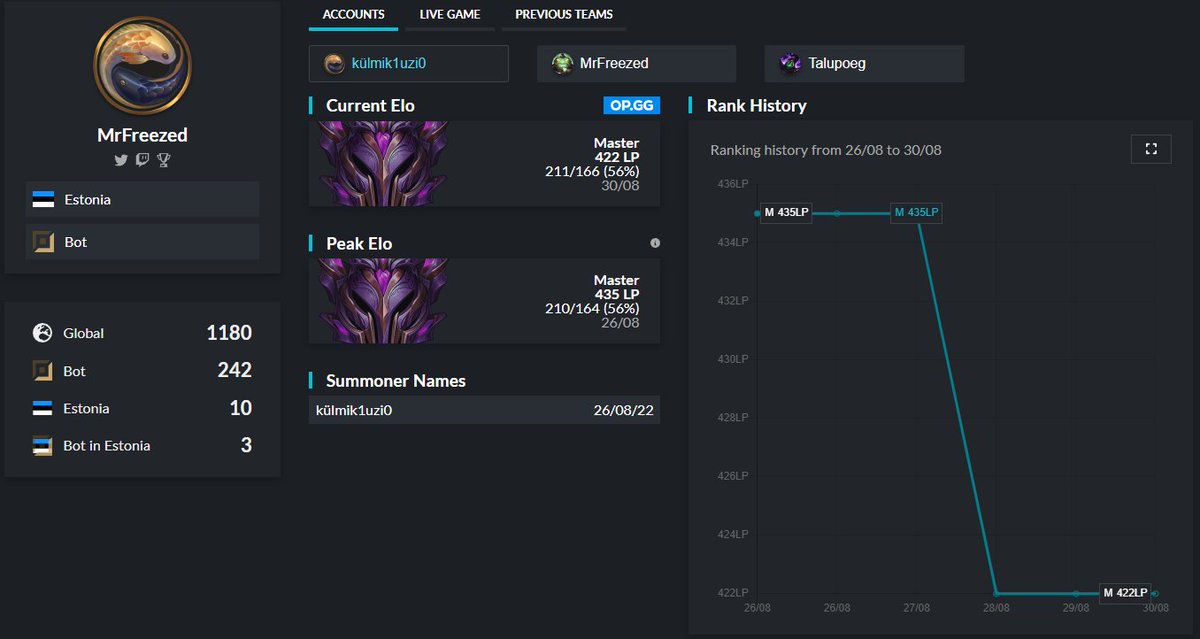Image resolution: width=1200 pixels, height=639 pixels.
Task: Click the Bot in Estonia value 3
Action: click(246, 446)
